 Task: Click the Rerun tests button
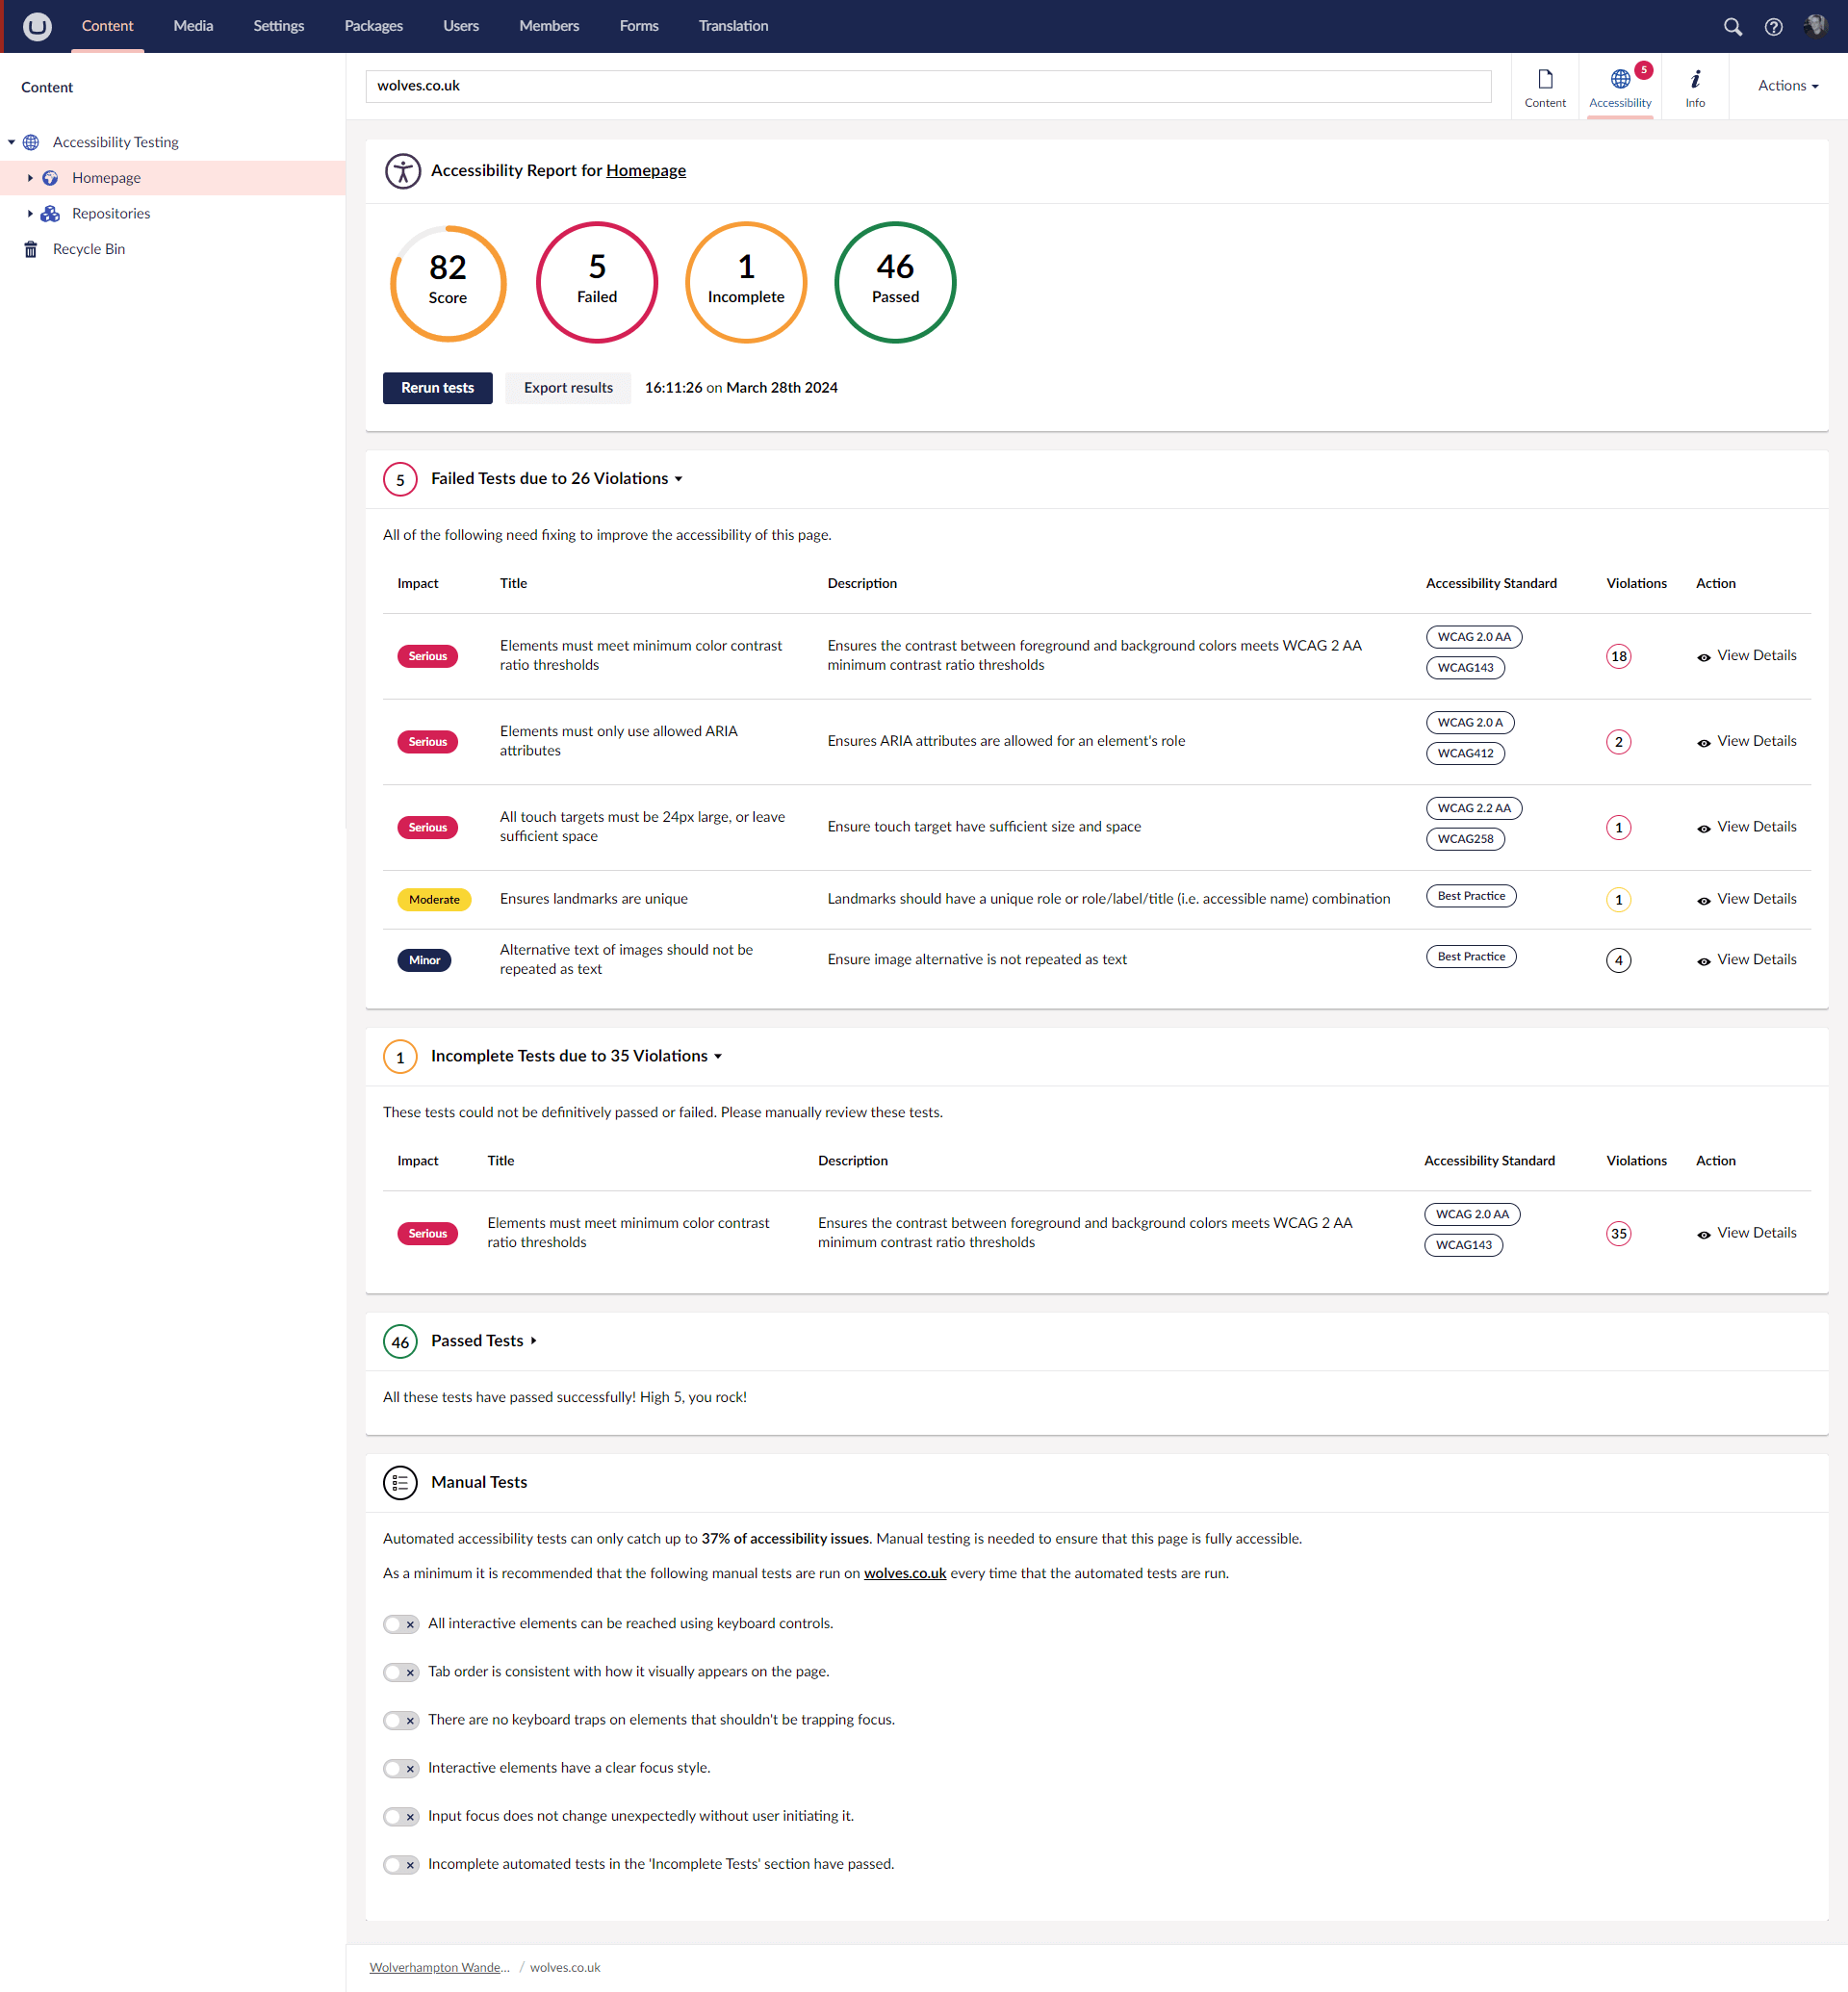click(x=437, y=388)
